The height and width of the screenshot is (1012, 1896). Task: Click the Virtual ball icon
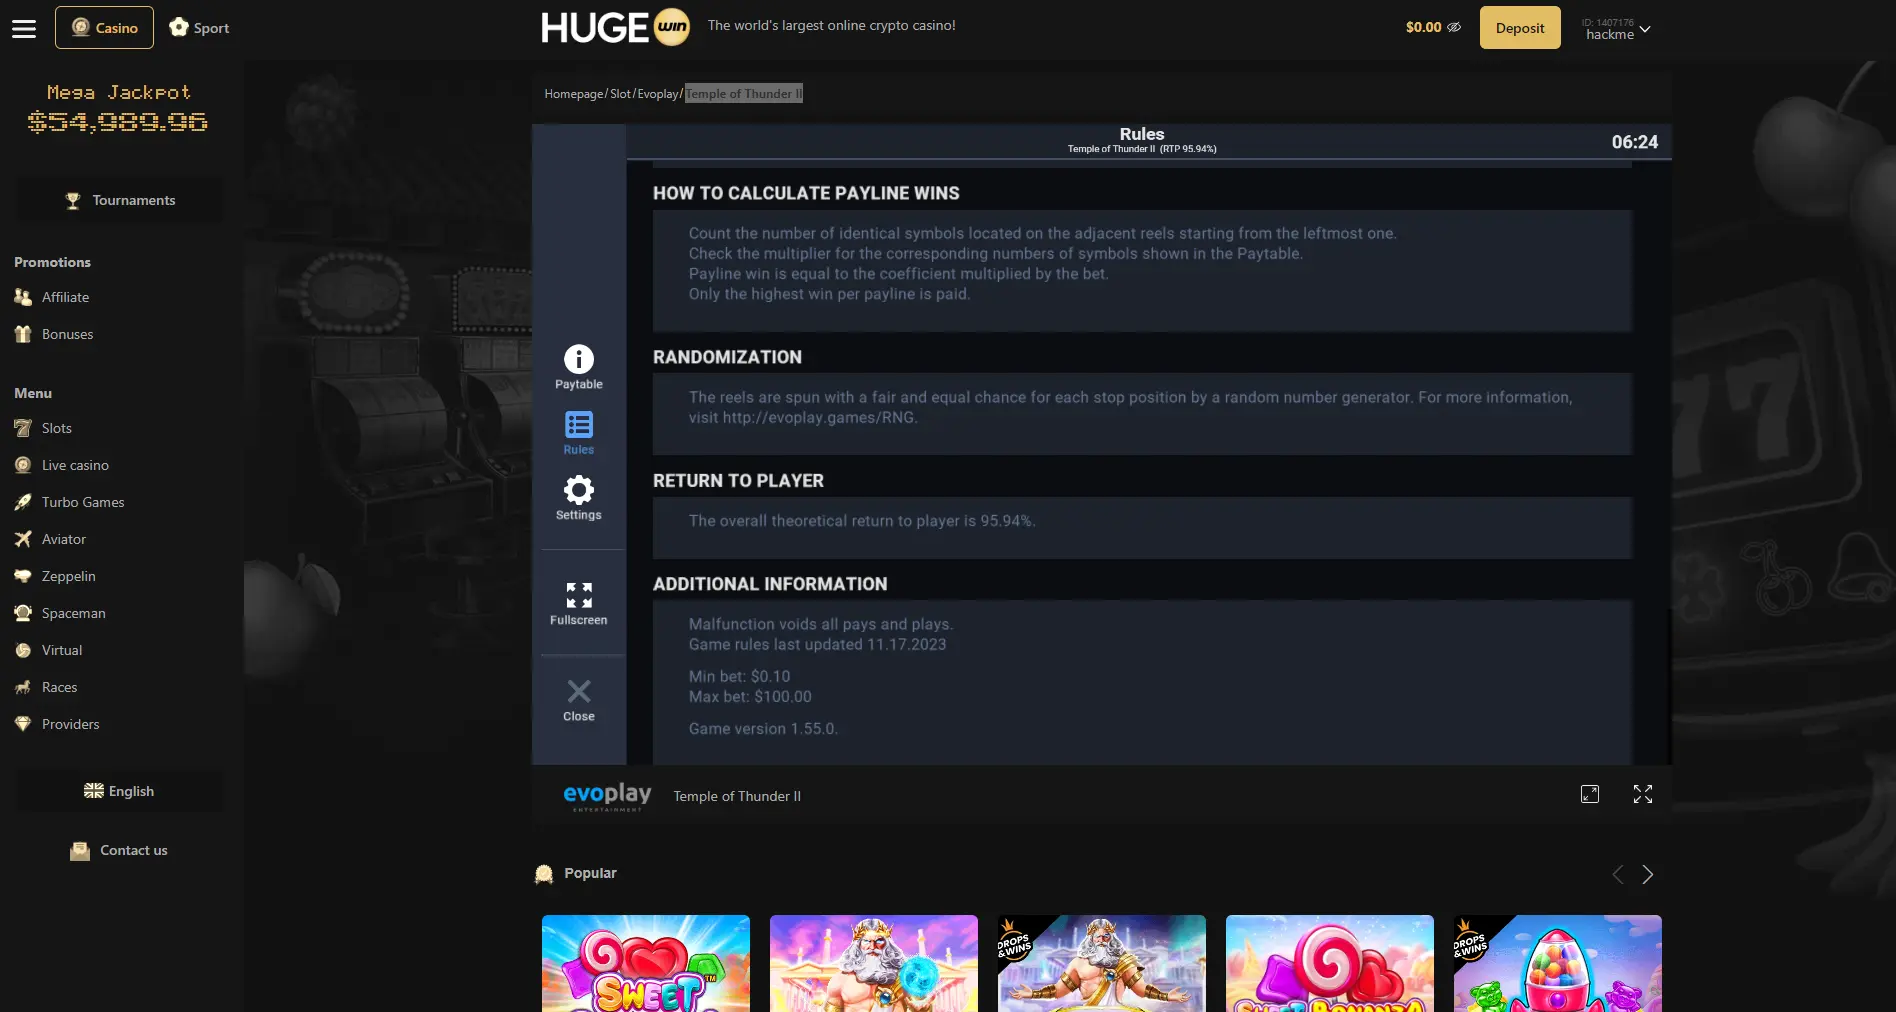pyautogui.click(x=23, y=650)
